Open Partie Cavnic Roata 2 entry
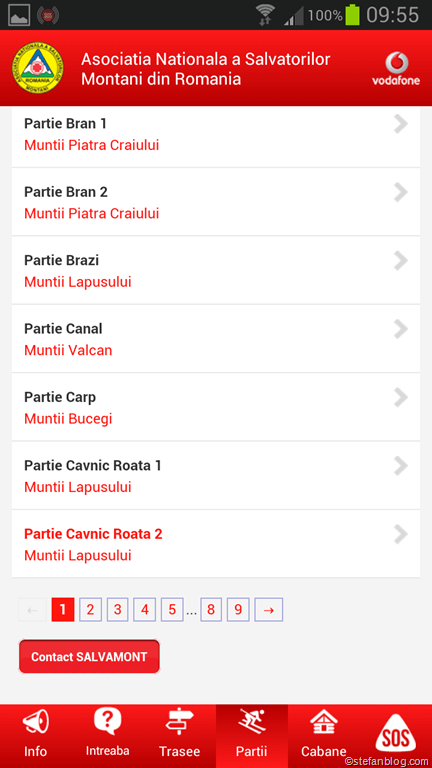 coord(216,544)
